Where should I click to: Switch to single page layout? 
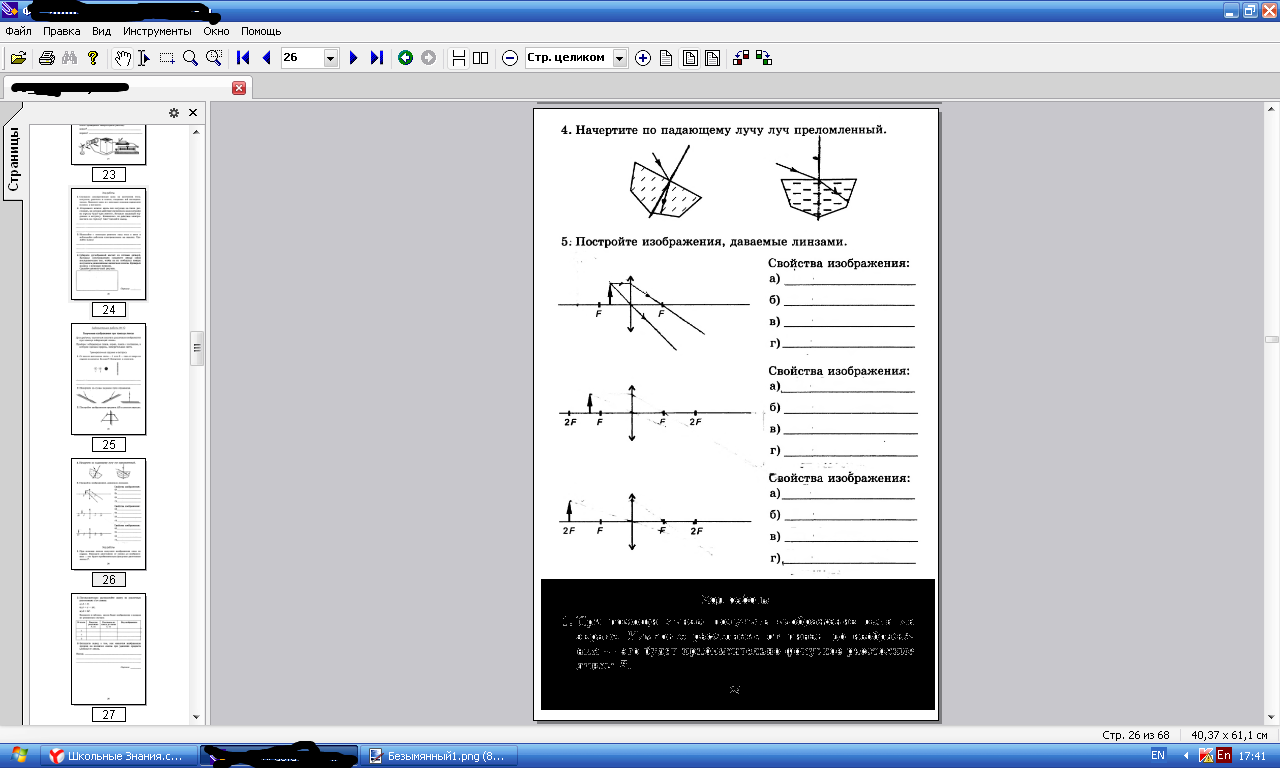[458, 58]
